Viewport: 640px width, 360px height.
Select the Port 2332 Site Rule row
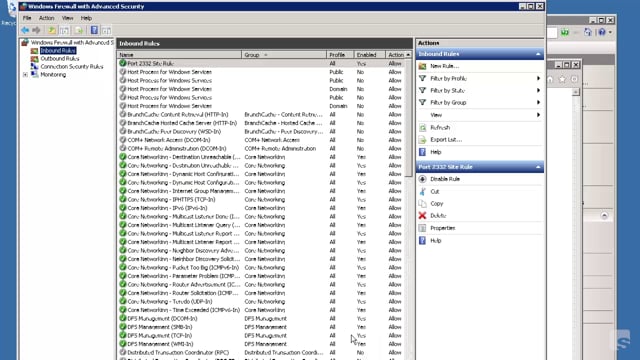pos(261,63)
